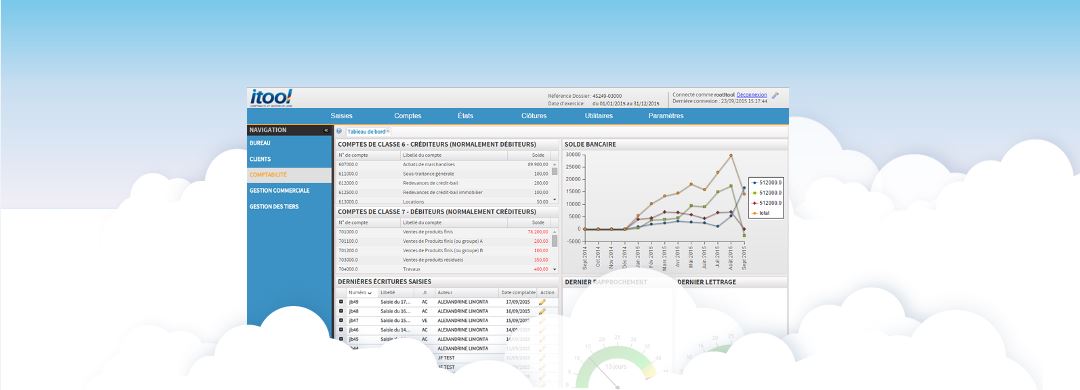
Task: Open the Saisies menu
Action: click(341, 116)
